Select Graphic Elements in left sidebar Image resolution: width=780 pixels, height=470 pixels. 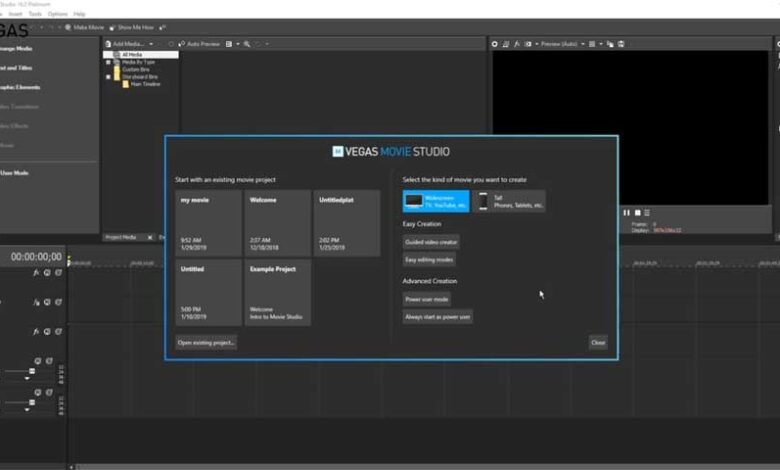coord(20,87)
